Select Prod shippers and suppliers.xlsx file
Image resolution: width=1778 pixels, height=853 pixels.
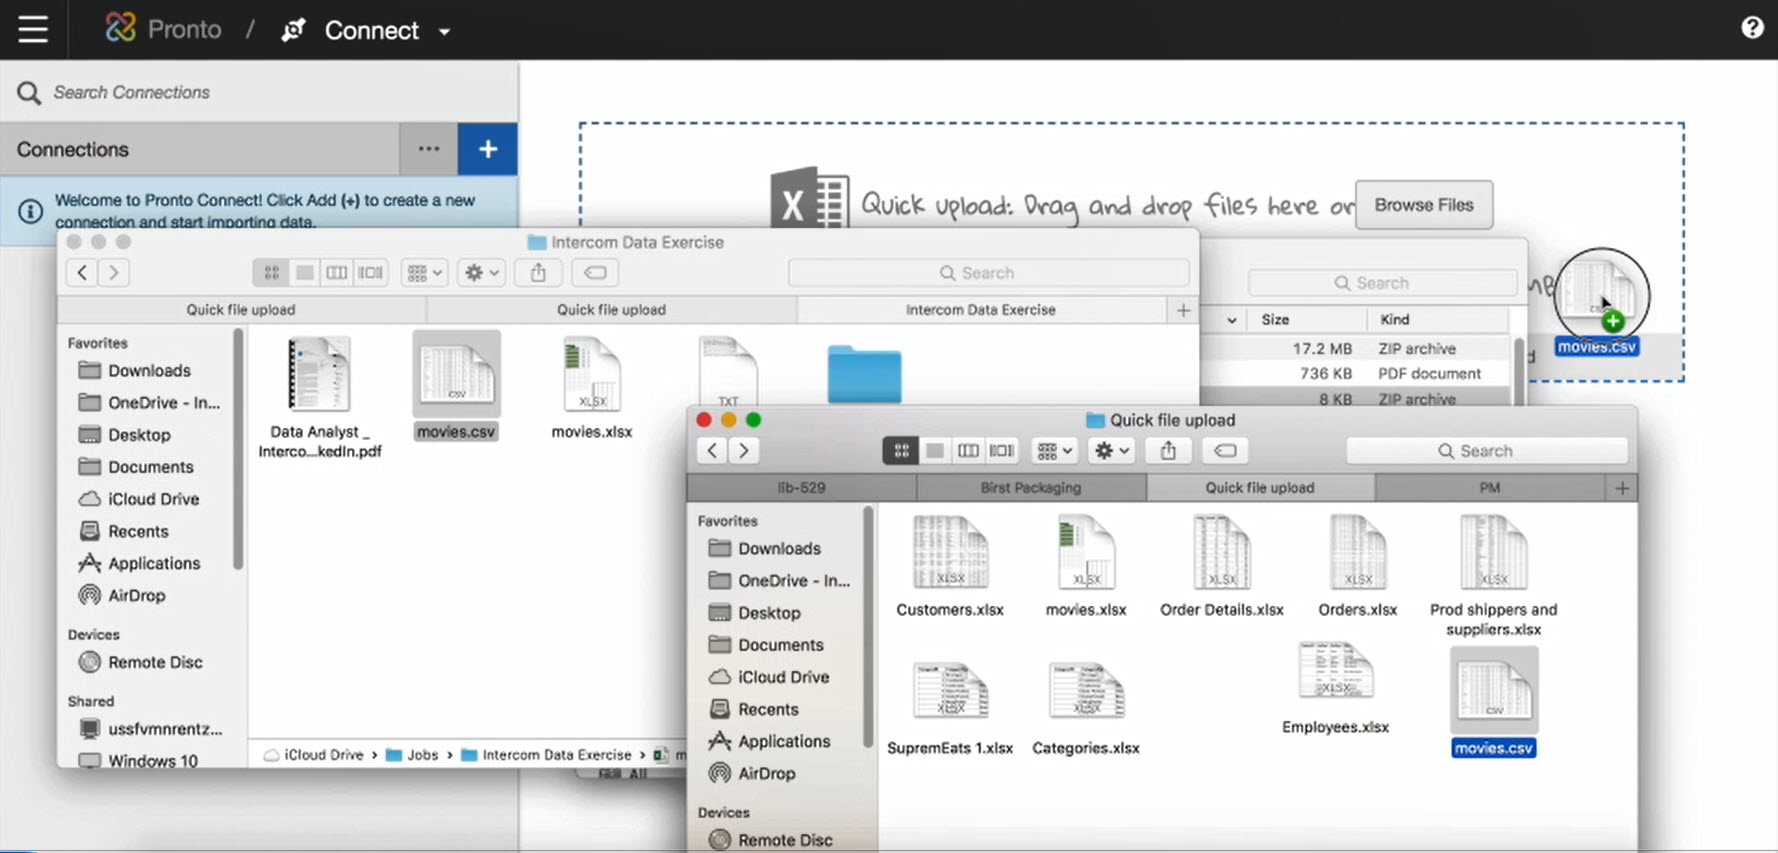coord(1493,576)
